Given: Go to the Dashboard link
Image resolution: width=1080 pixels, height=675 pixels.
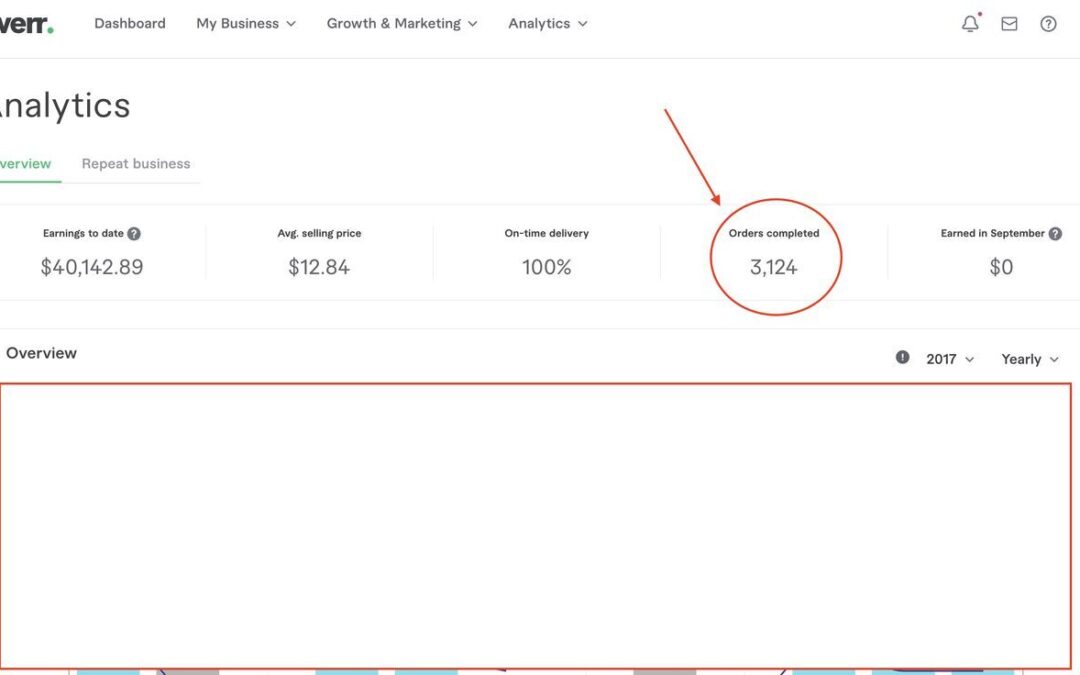Looking at the screenshot, I should [x=130, y=24].
